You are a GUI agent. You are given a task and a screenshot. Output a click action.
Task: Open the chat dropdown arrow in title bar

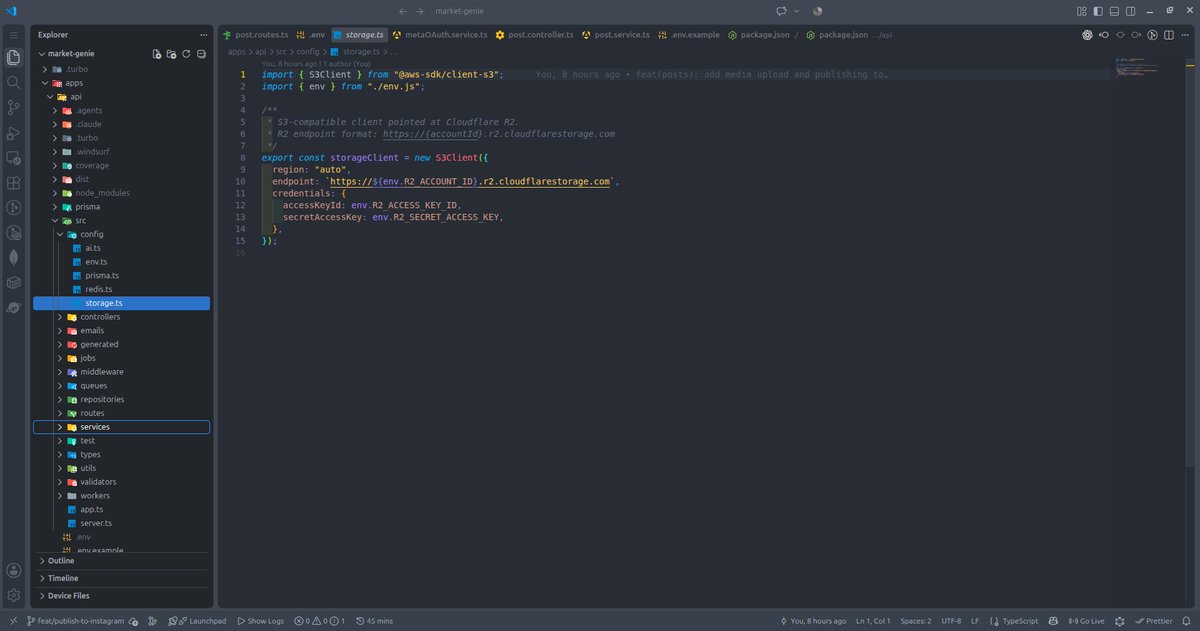[796, 11]
